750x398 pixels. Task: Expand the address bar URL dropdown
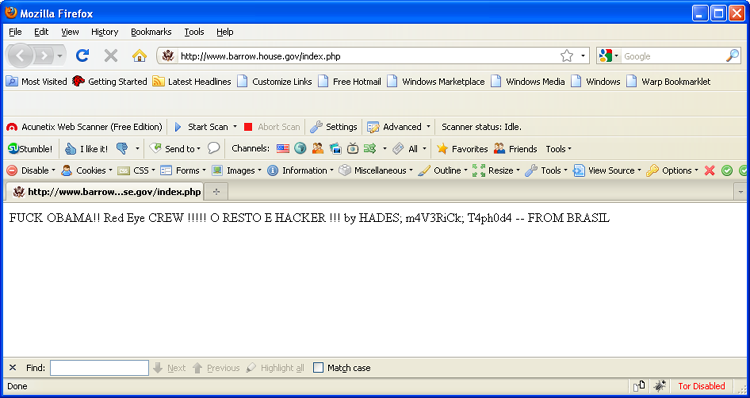(583, 56)
